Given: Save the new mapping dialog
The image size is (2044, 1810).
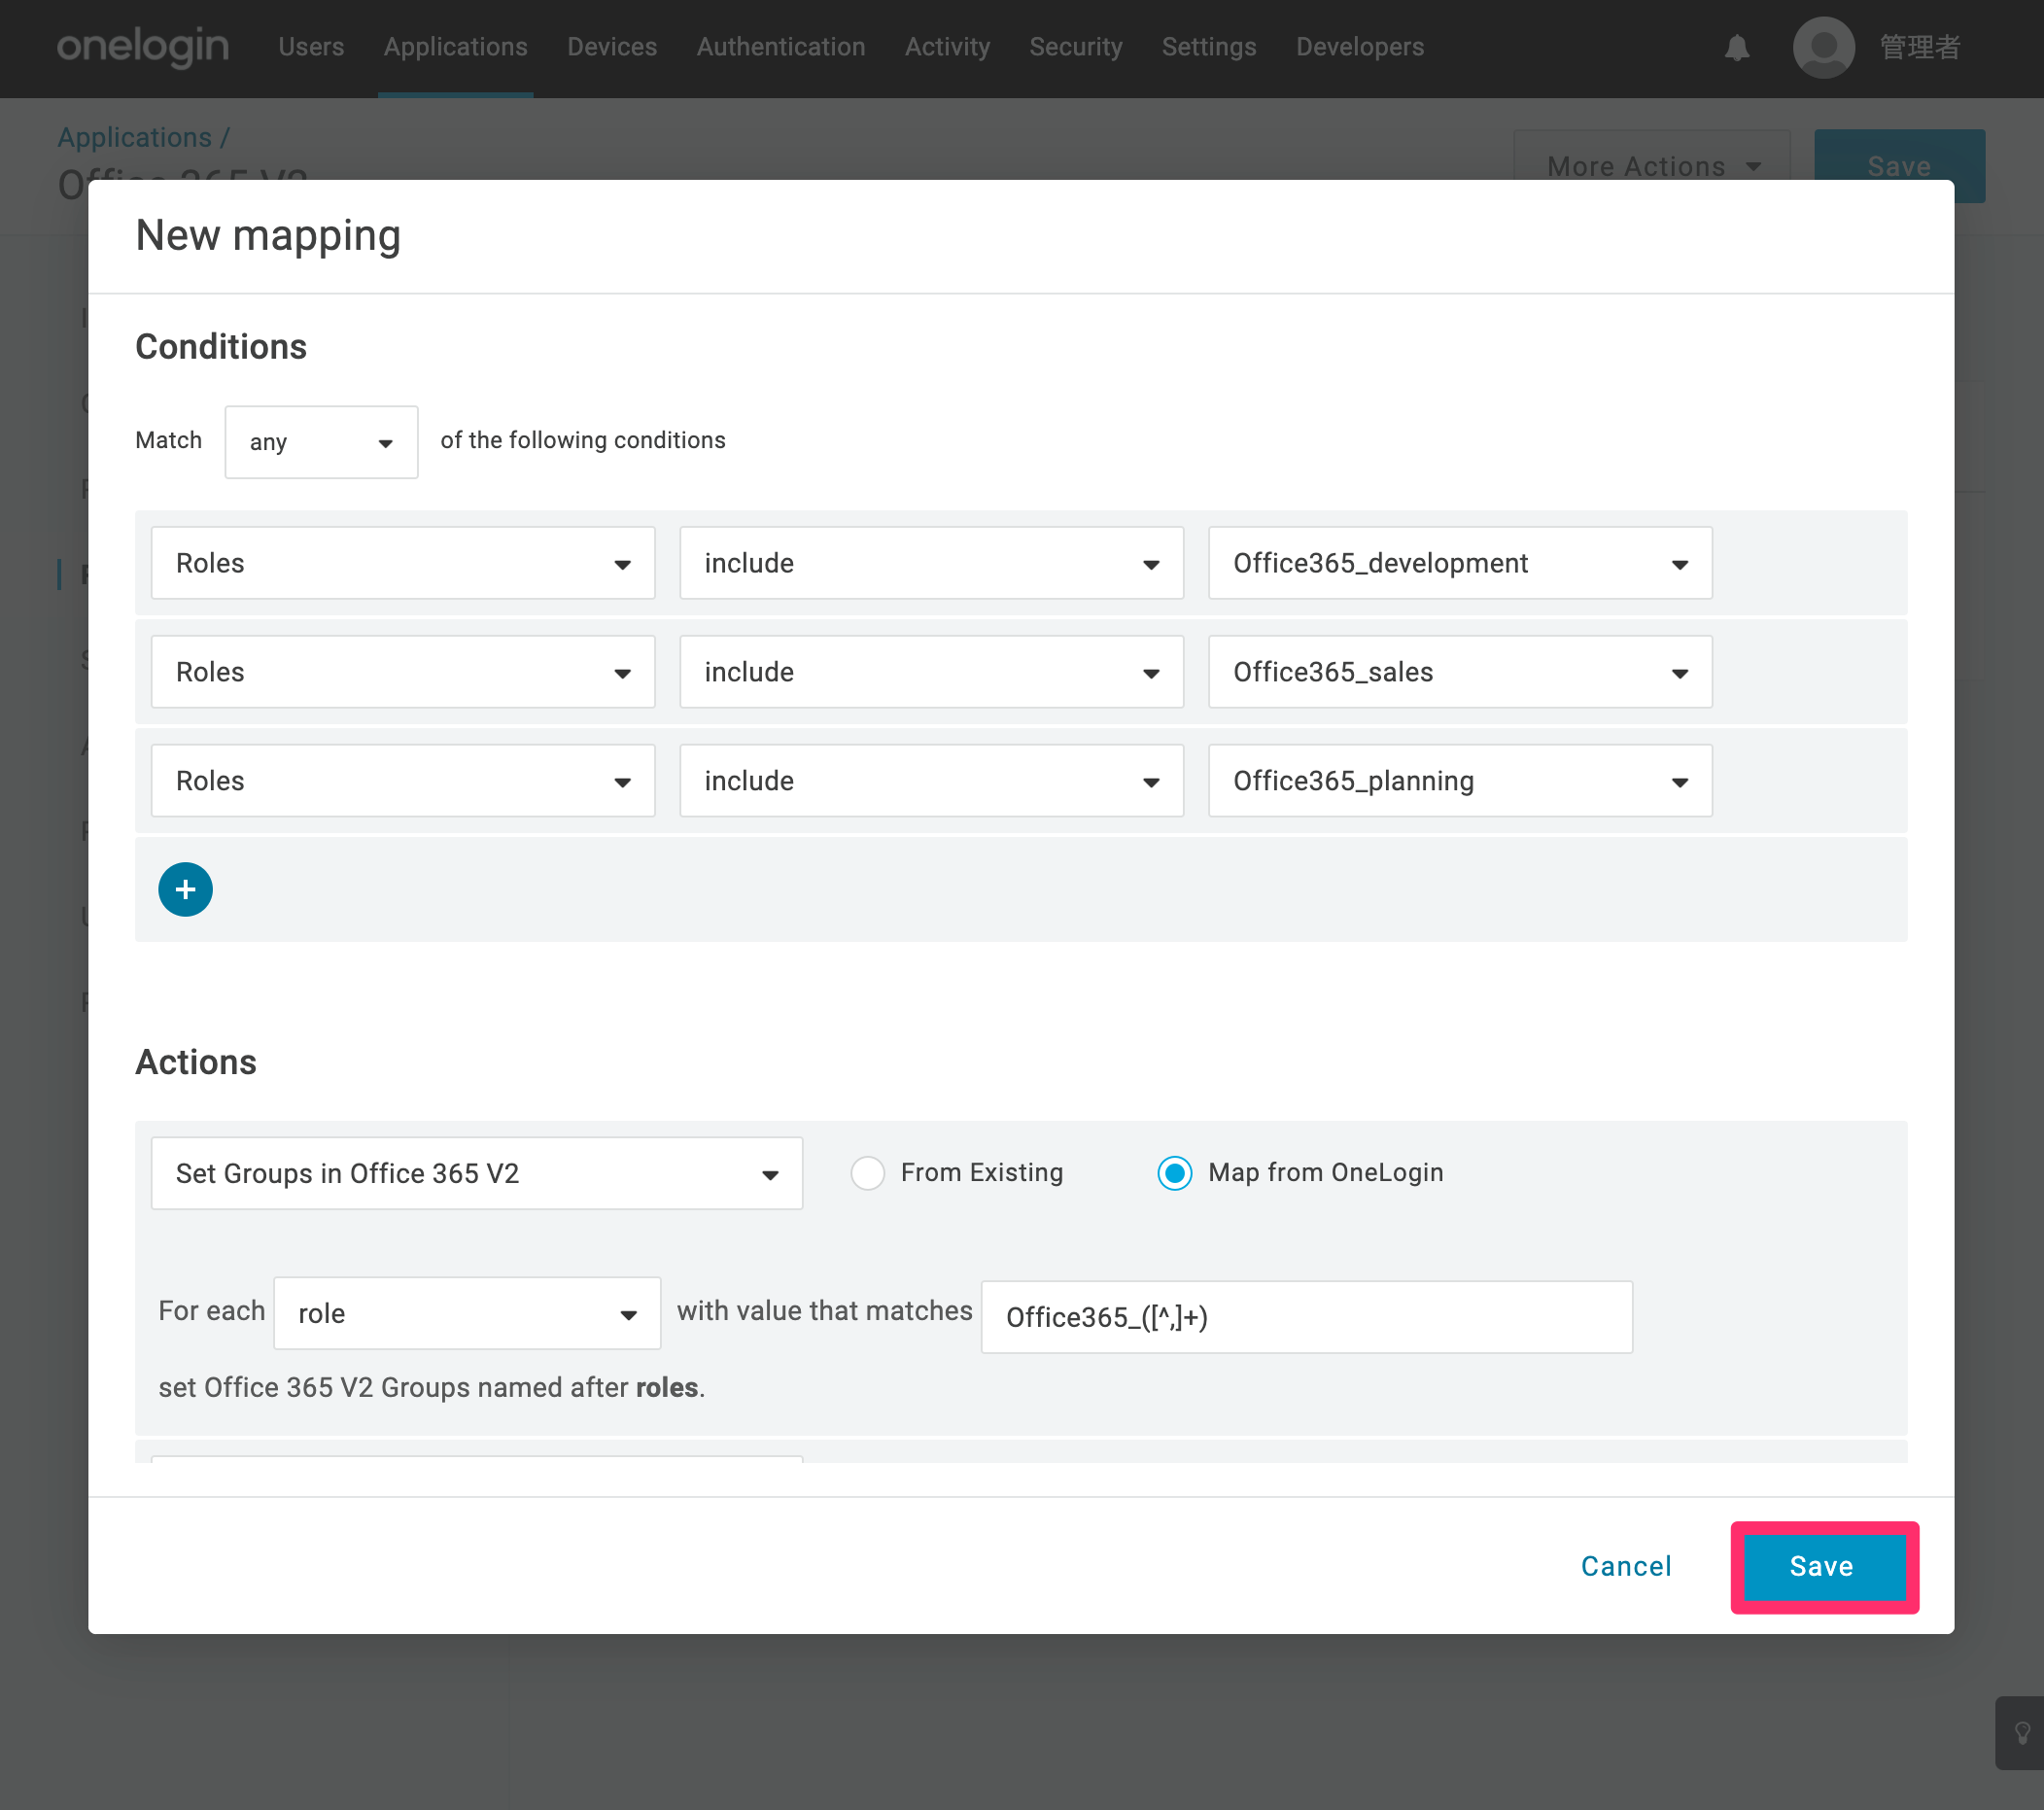Looking at the screenshot, I should 1824,1567.
